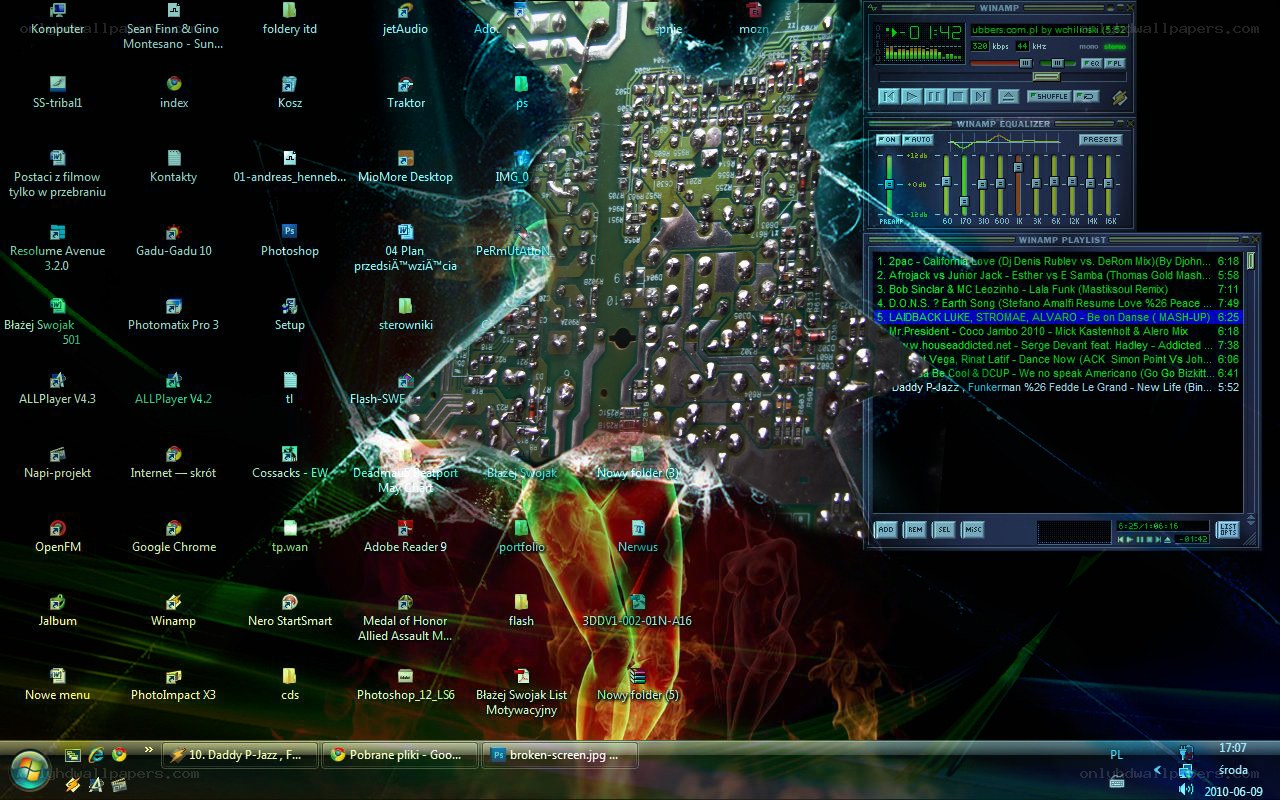This screenshot has height=800, width=1280.
Task: Skip to next track in Winamp
Action: 980,97
